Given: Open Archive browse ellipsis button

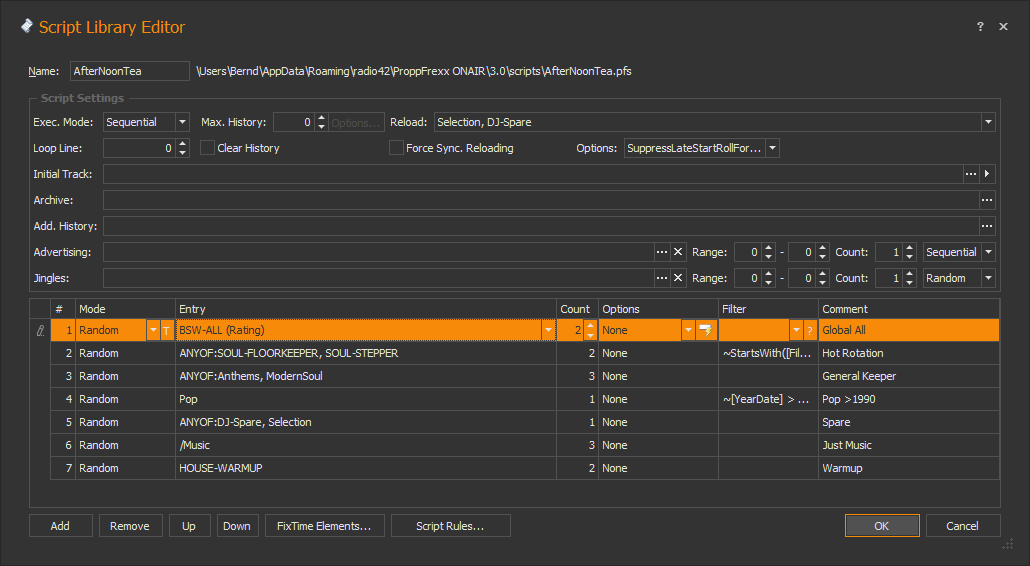Looking at the screenshot, I should [x=988, y=200].
